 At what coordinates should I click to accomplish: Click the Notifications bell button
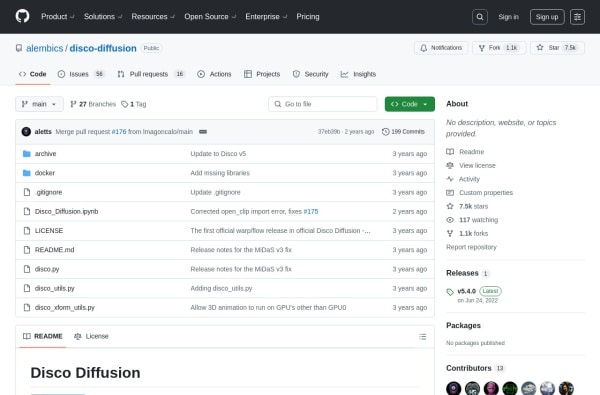441,48
